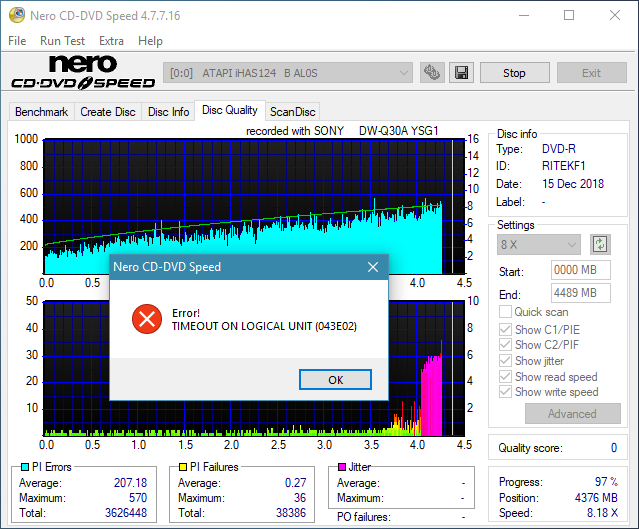Click the Speed value 8.18 X

[602, 513]
